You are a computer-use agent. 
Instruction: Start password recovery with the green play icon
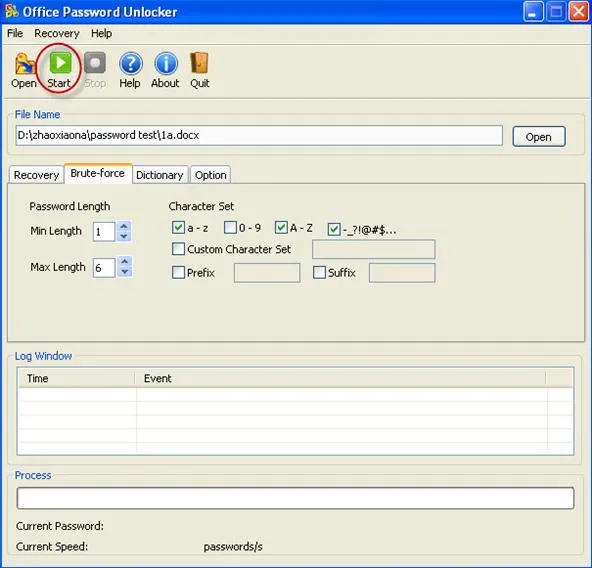(60, 63)
